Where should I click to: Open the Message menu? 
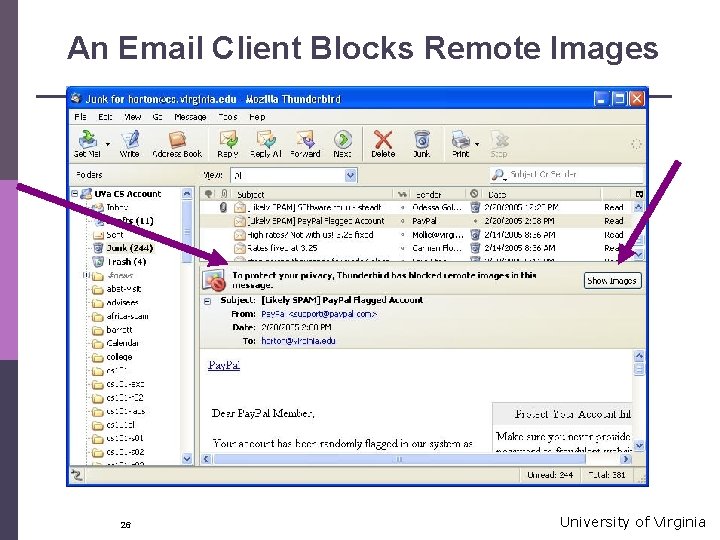pos(190,117)
